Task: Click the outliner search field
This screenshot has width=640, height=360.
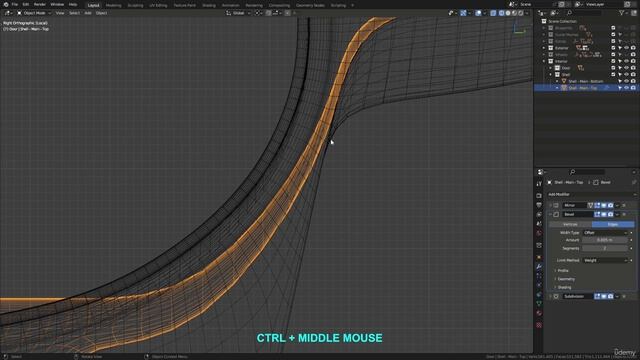Action: click(584, 13)
